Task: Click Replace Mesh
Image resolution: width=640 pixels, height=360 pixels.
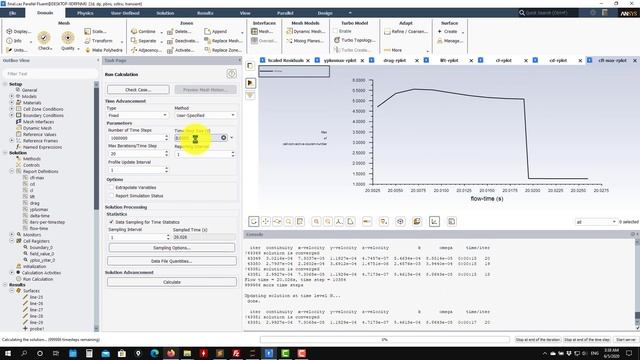Action: 223,41
